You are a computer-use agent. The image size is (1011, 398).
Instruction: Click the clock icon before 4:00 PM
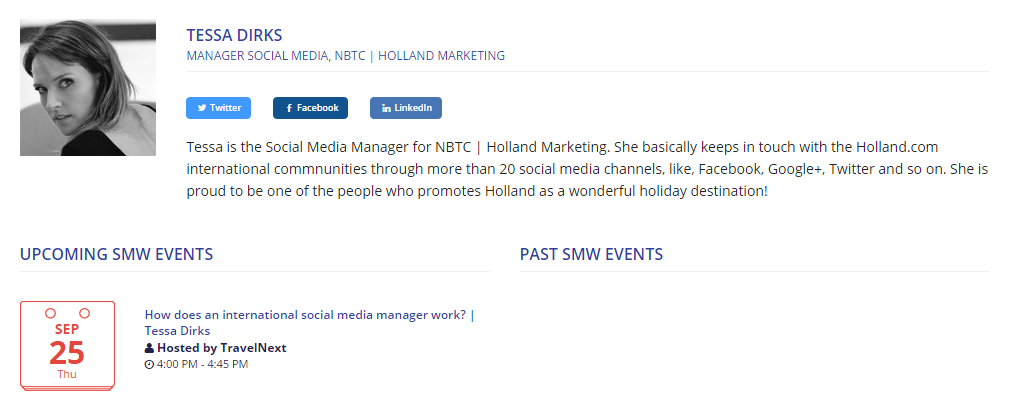pyautogui.click(x=149, y=364)
